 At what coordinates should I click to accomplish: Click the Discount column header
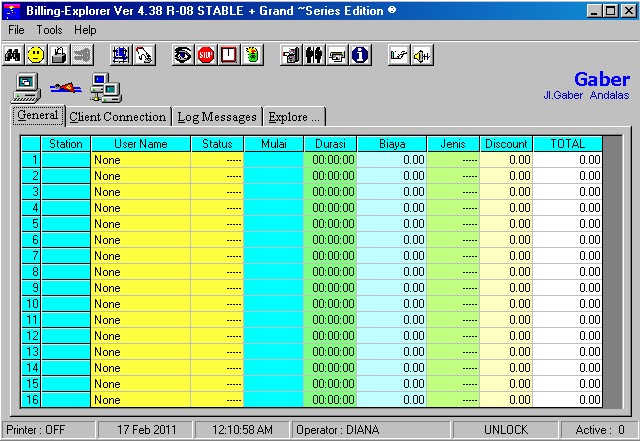pyautogui.click(x=506, y=144)
